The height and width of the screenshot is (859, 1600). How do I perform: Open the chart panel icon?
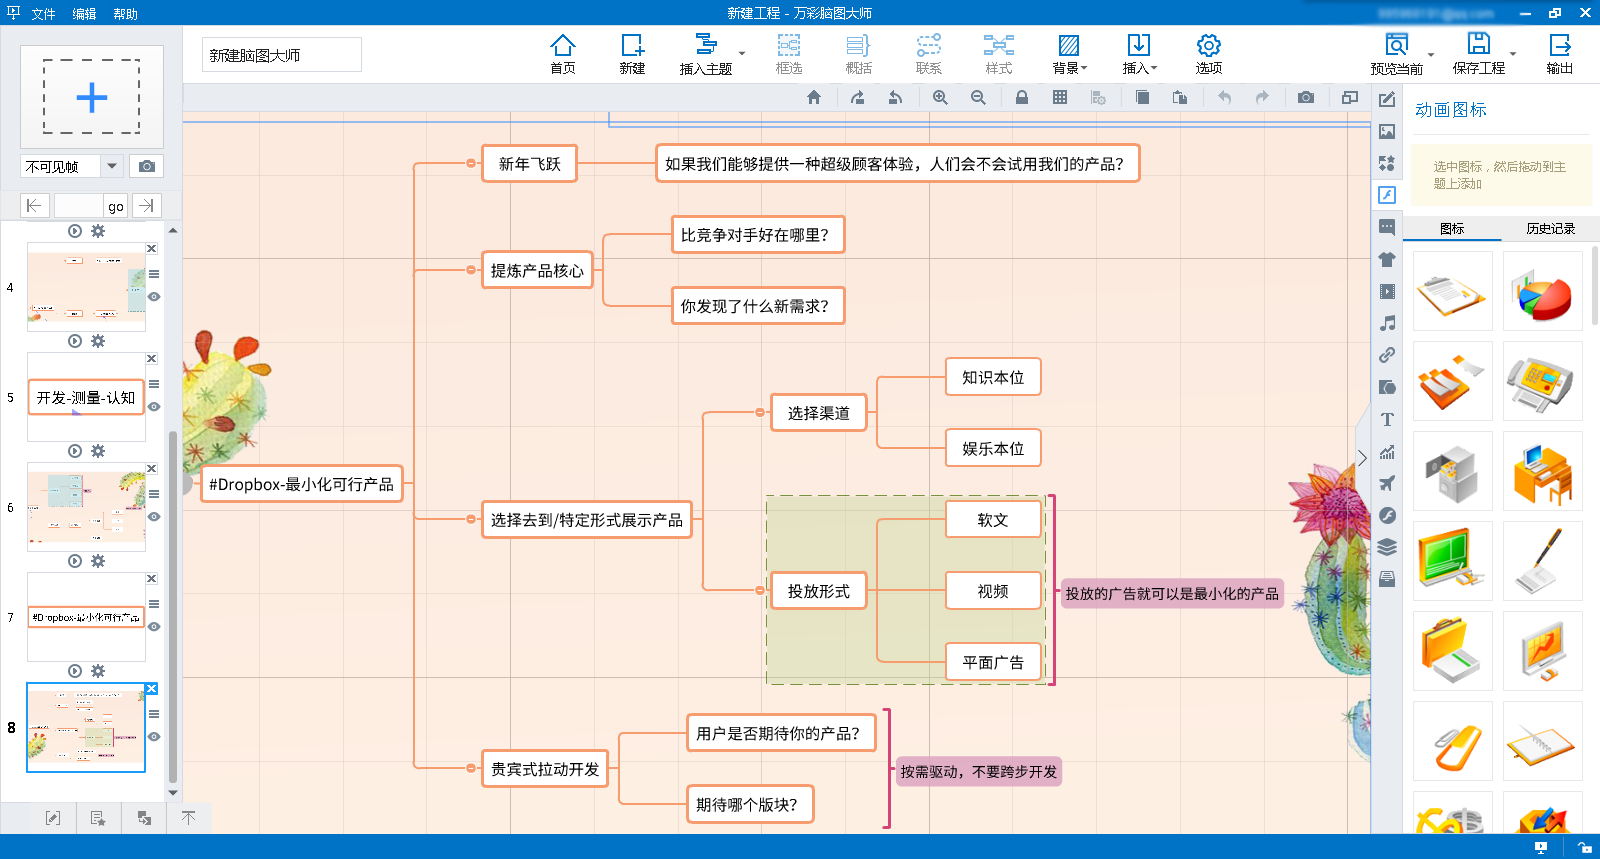(x=1387, y=451)
